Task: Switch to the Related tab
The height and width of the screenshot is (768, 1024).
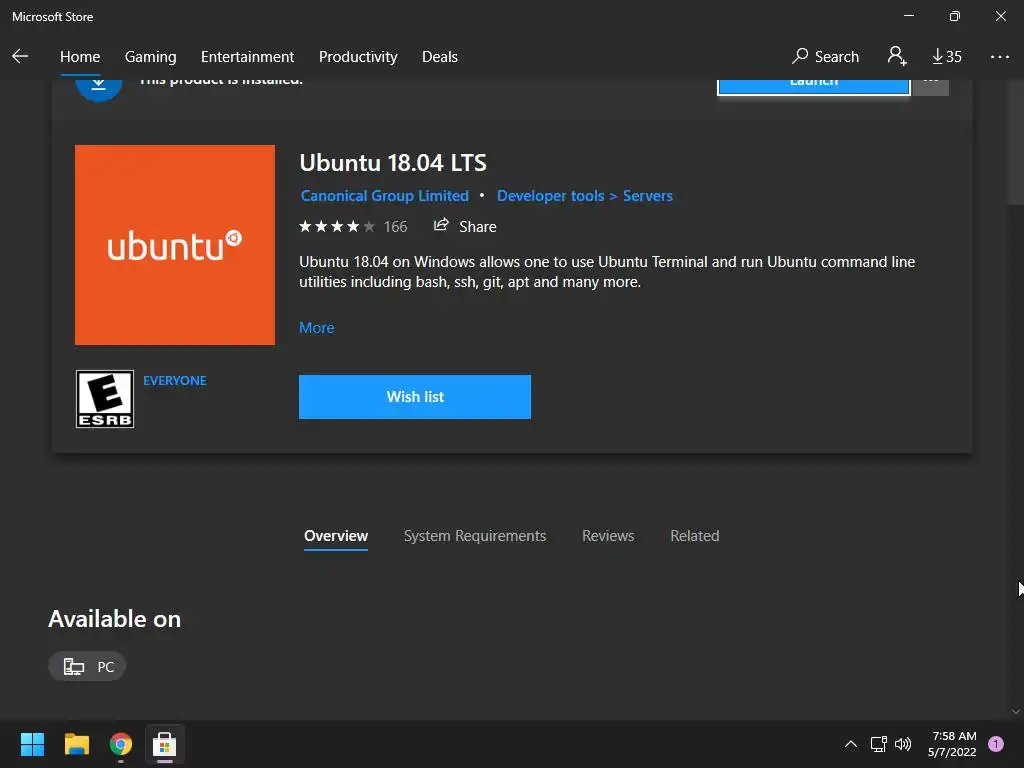Action: (x=694, y=536)
